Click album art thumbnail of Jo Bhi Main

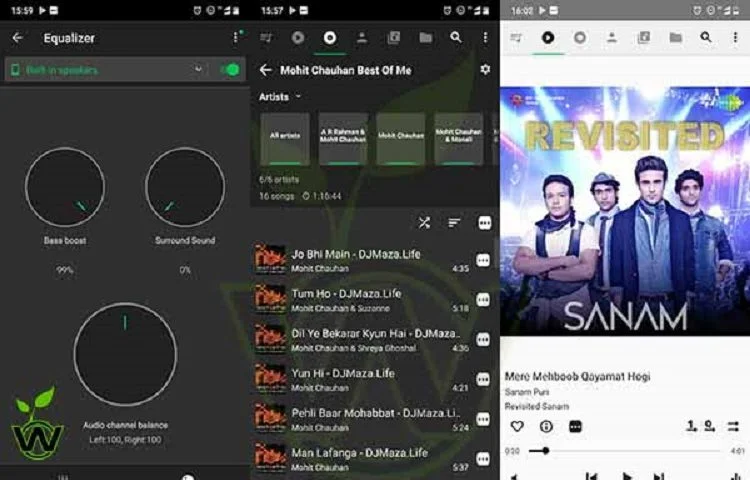tap(270, 260)
